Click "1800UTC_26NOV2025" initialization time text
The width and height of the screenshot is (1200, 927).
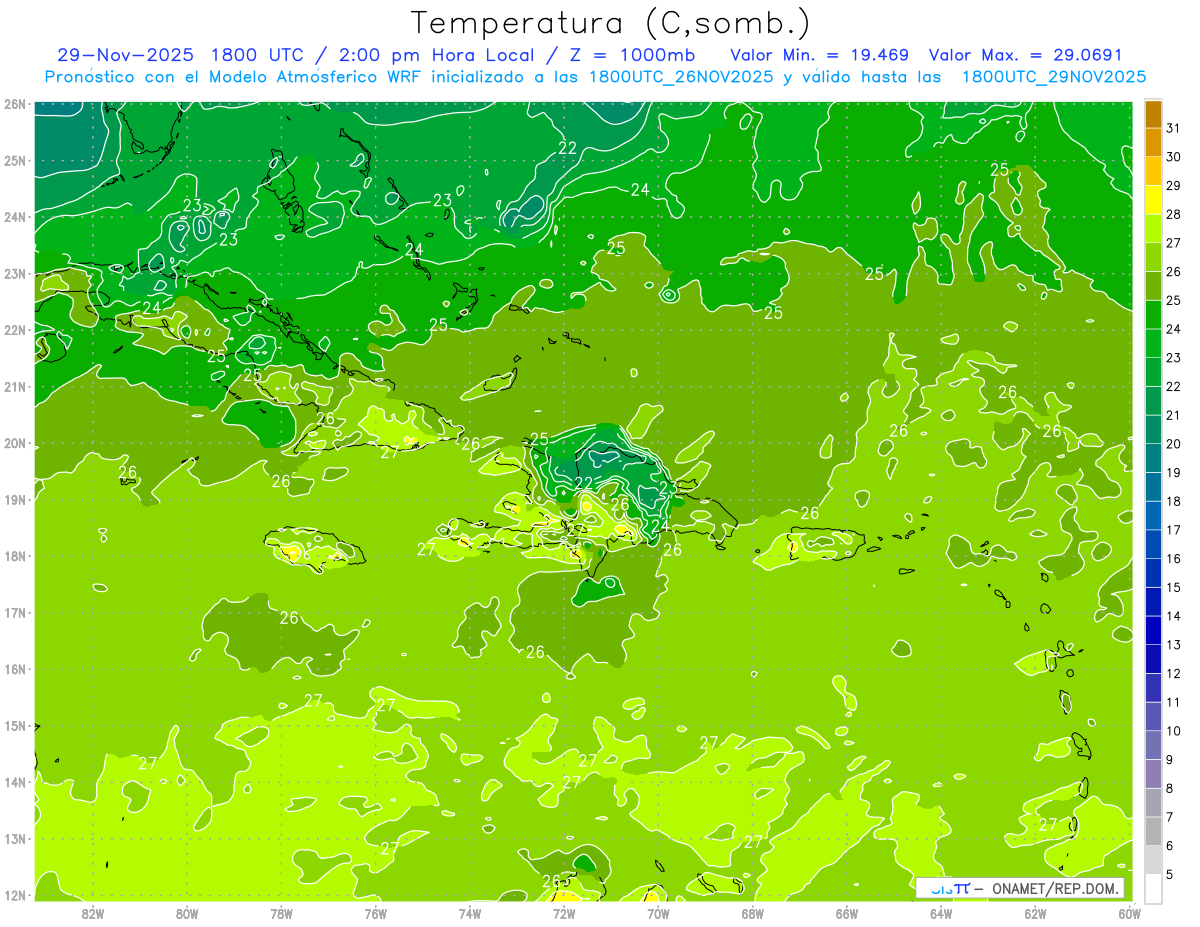pos(681,76)
